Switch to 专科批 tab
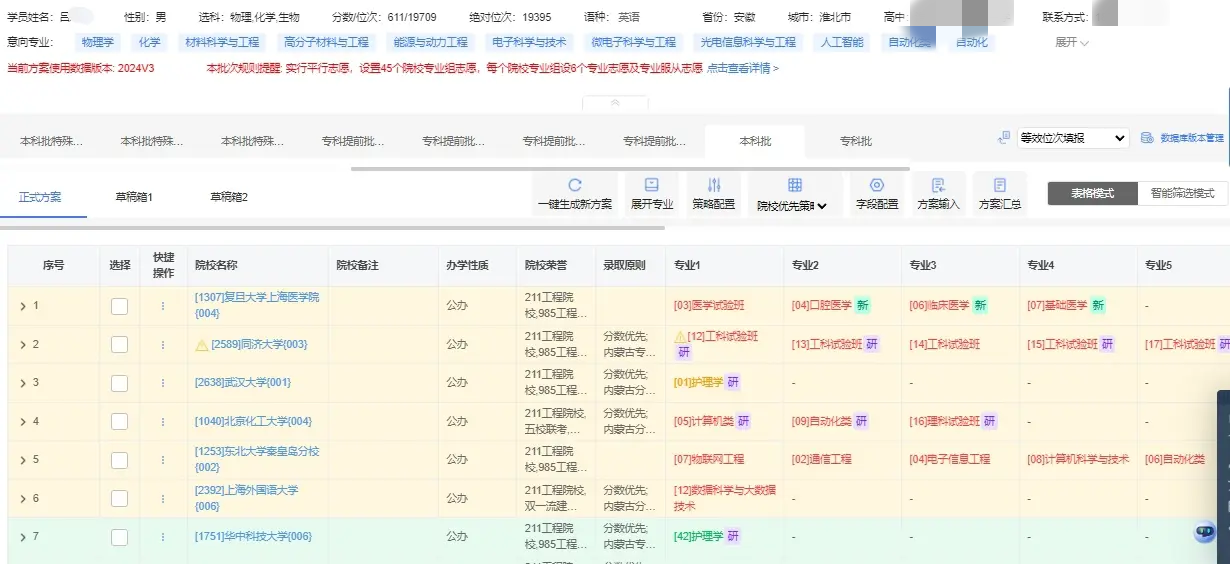 click(x=856, y=141)
